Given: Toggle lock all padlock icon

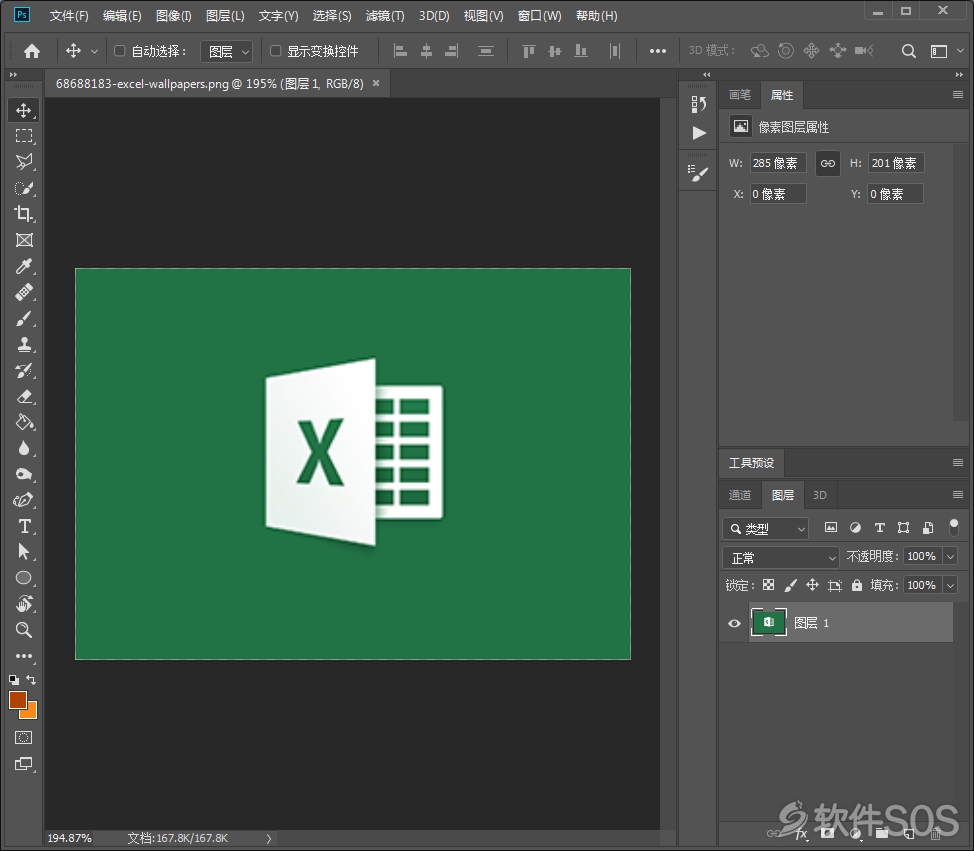Looking at the screenshot, I should pyautogui.click(x=857, y=585).
